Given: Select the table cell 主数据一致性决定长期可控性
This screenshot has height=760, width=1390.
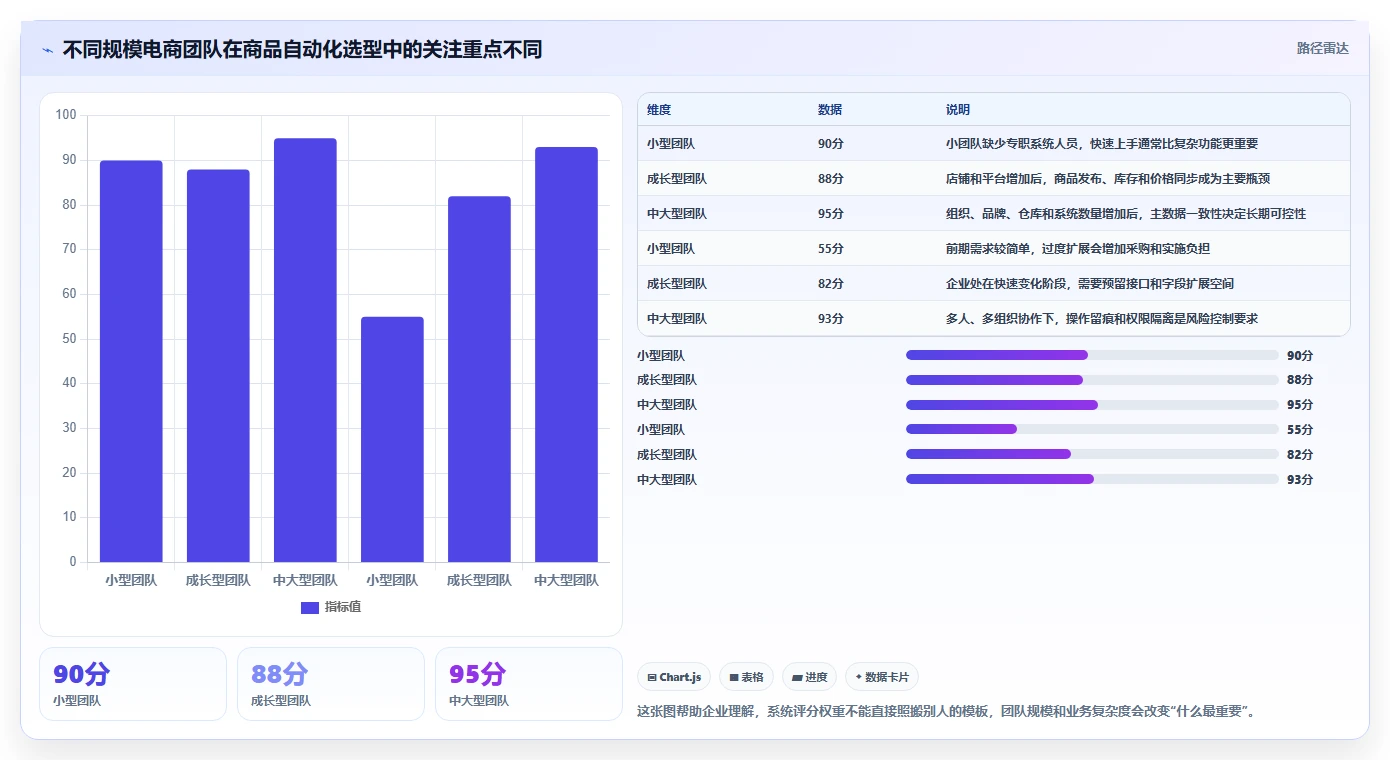Looking at the screenshot, I should (1125, 213).
